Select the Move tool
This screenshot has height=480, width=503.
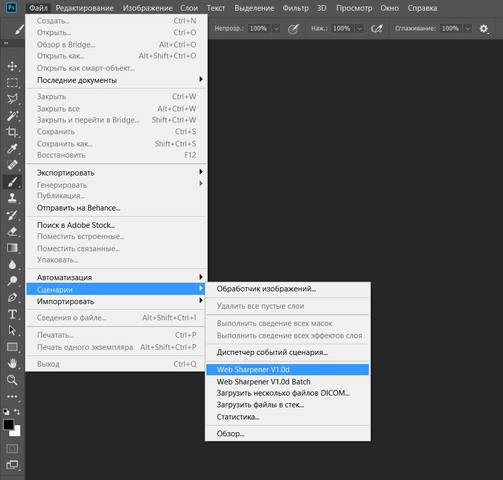(x=12, y=66)
